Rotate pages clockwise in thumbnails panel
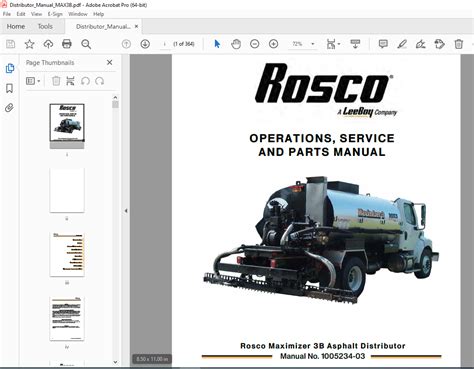 coord(99,81)
